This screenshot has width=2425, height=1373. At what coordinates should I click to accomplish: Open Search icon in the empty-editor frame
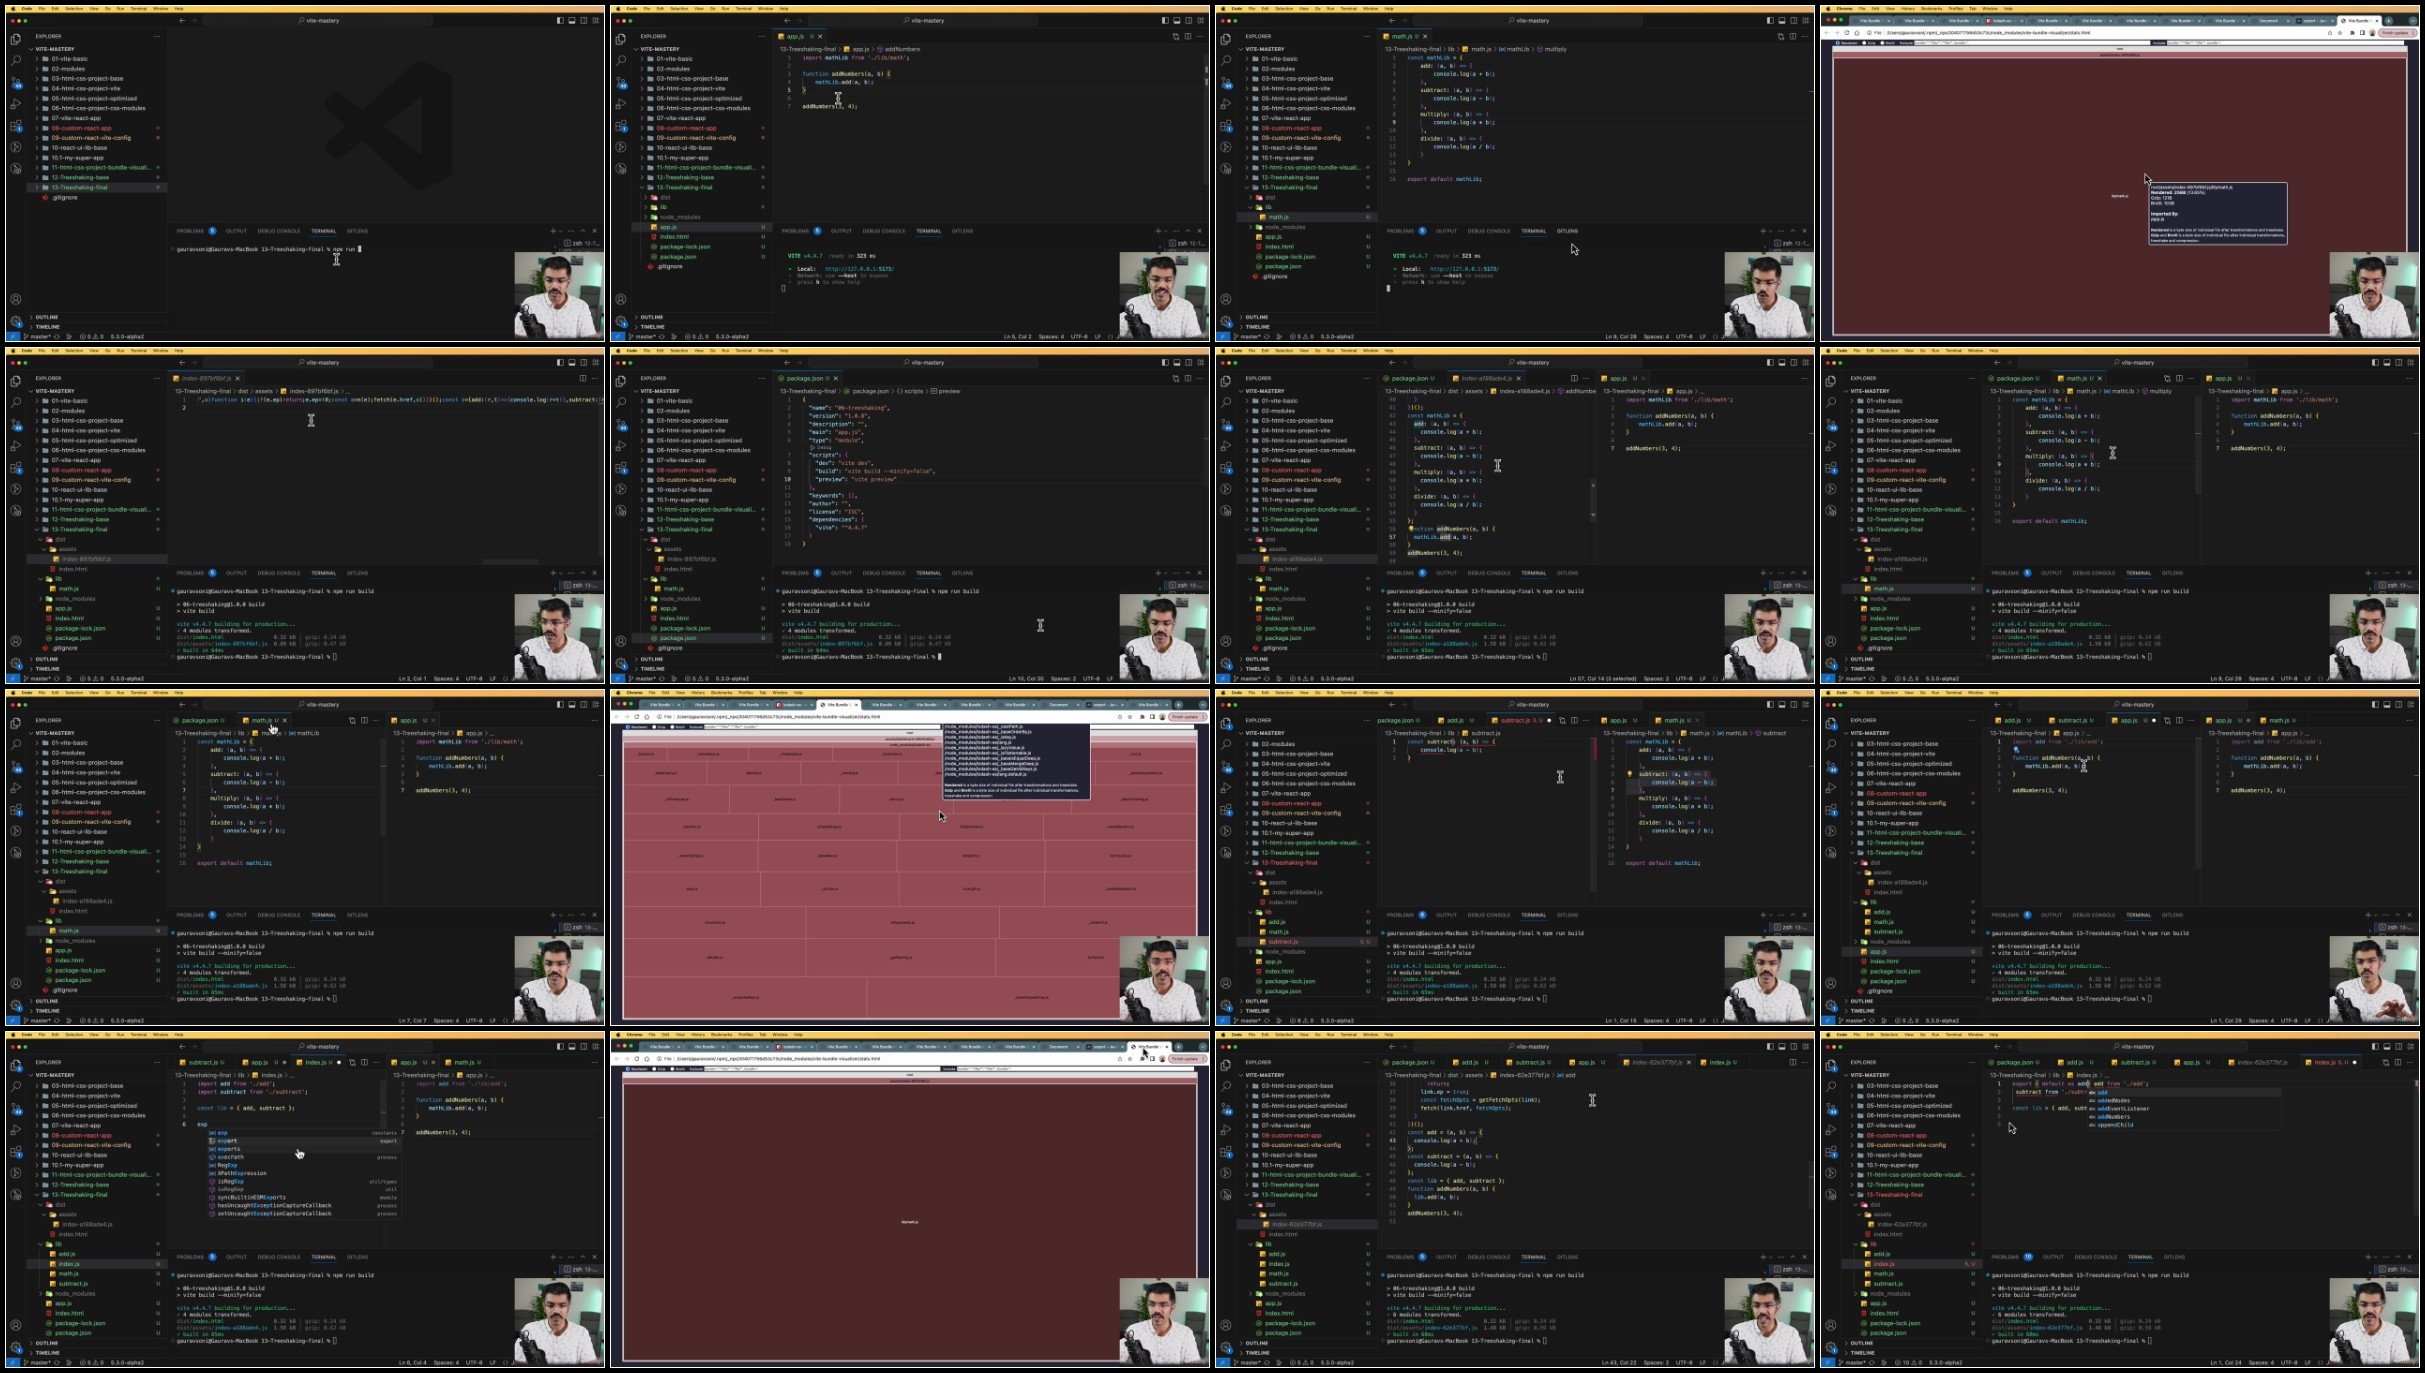tap(16, 60)
